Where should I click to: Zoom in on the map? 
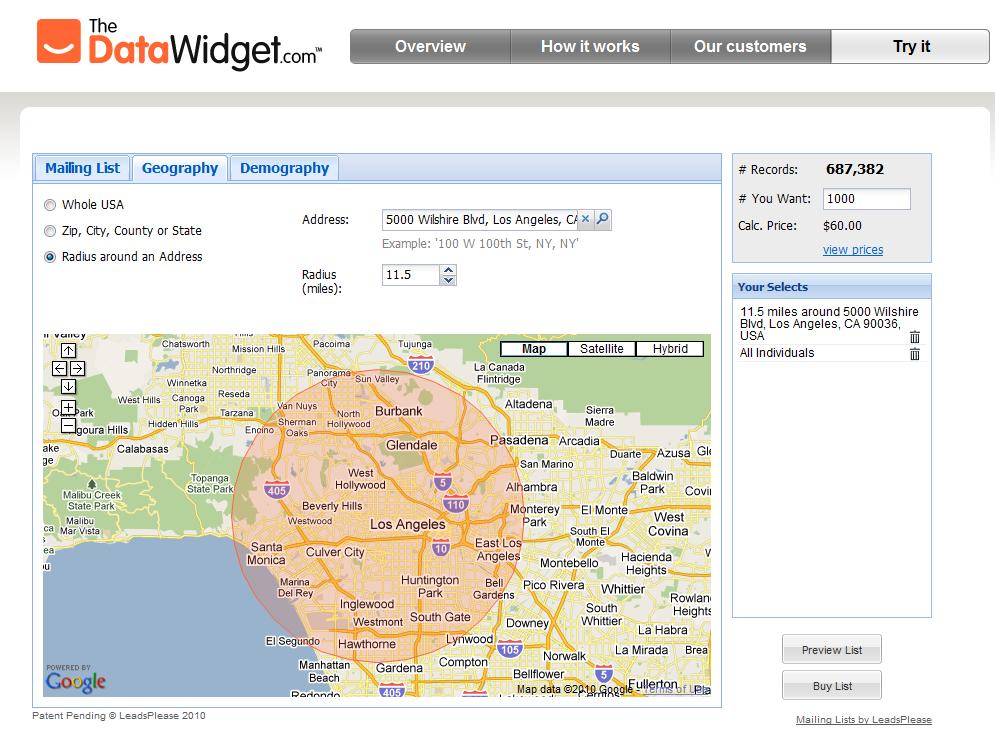[68, 407]
